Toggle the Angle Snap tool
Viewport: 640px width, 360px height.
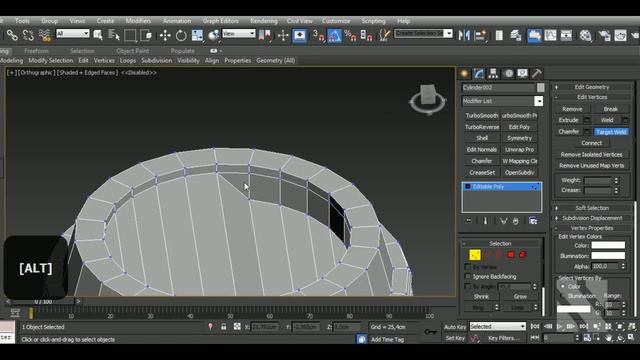(x=334, y=36)
